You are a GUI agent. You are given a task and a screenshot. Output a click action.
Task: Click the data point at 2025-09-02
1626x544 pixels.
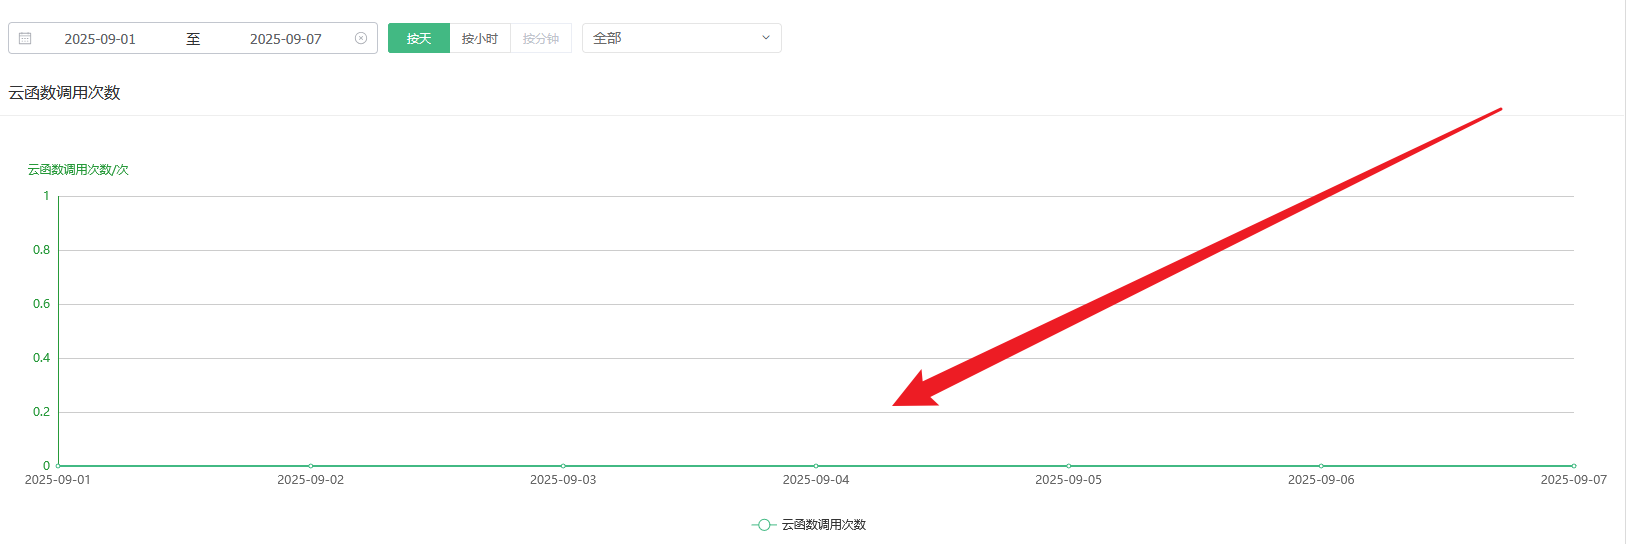(x=311, y=466)
